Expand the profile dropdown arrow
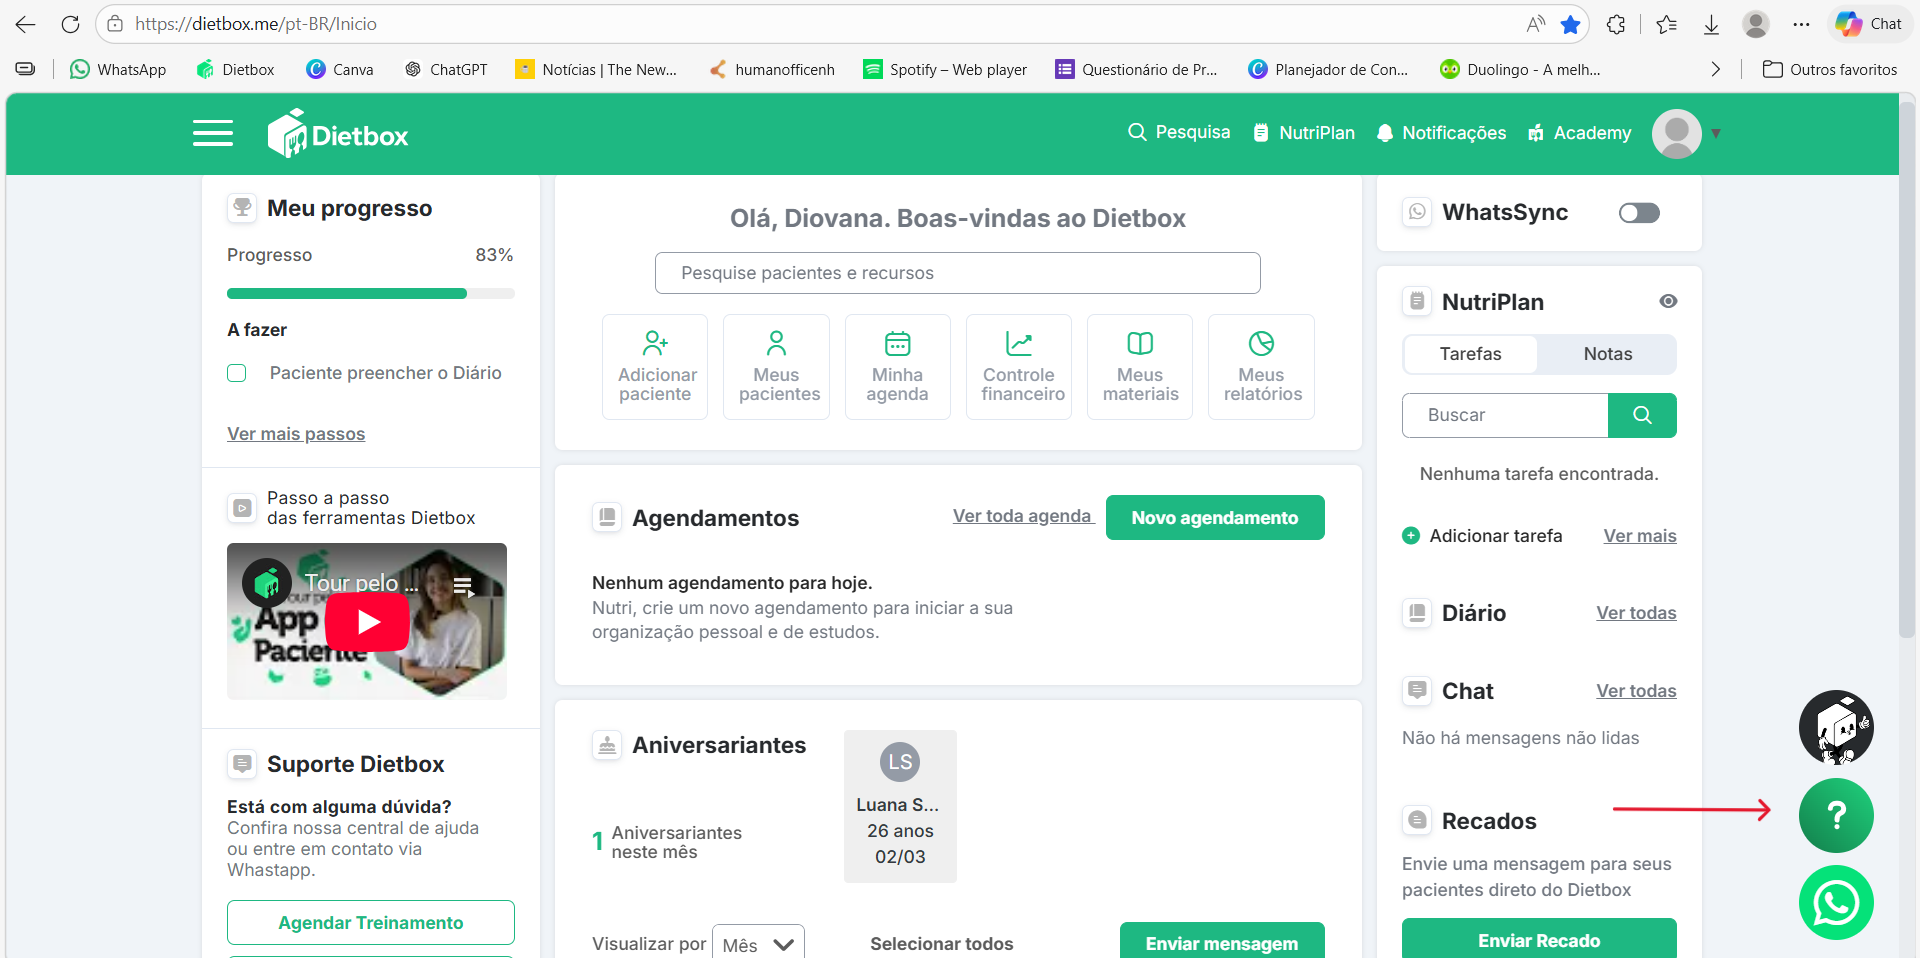The width and height of the screenshot is (1920, 958). 1716,133
